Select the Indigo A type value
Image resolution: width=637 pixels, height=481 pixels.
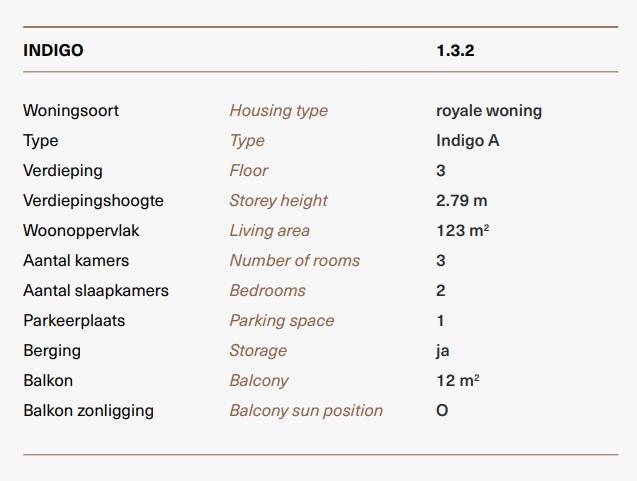pyautogui.click(x=468, y=141)
